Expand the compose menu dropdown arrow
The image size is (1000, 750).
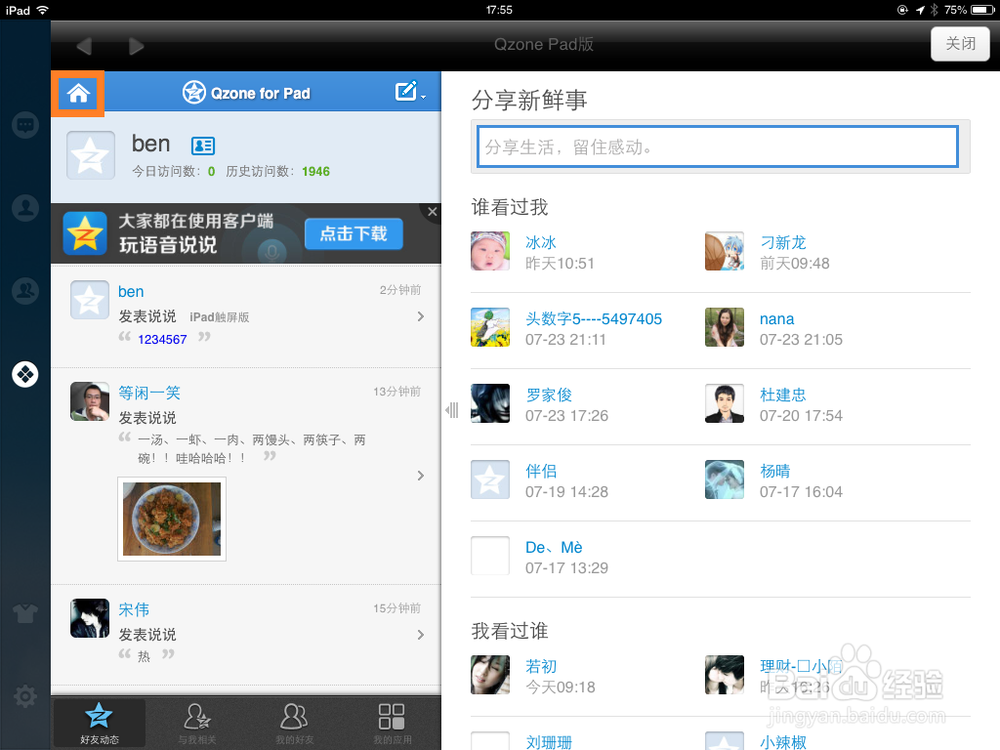pos(422,96)
